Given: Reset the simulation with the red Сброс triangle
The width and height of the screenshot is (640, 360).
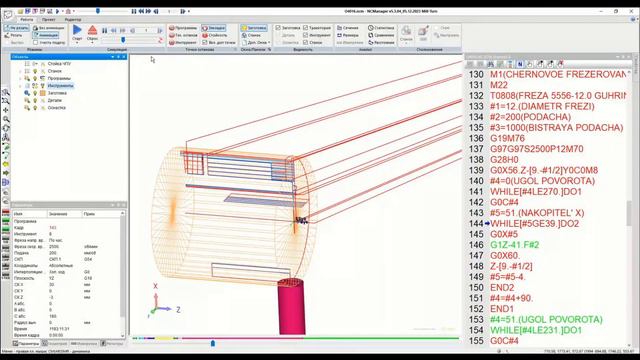Looking at the screenshot, I should 93,30.
